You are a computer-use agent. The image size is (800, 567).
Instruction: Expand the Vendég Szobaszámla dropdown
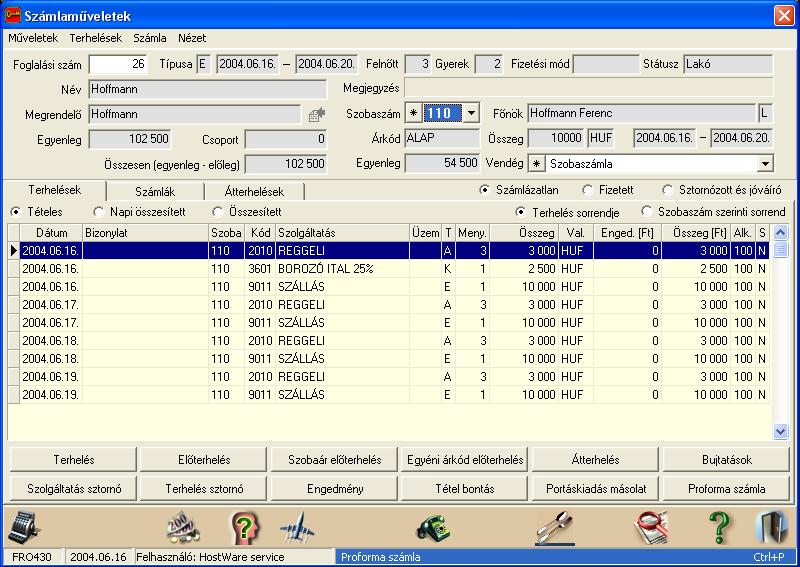tap(765, 164)
